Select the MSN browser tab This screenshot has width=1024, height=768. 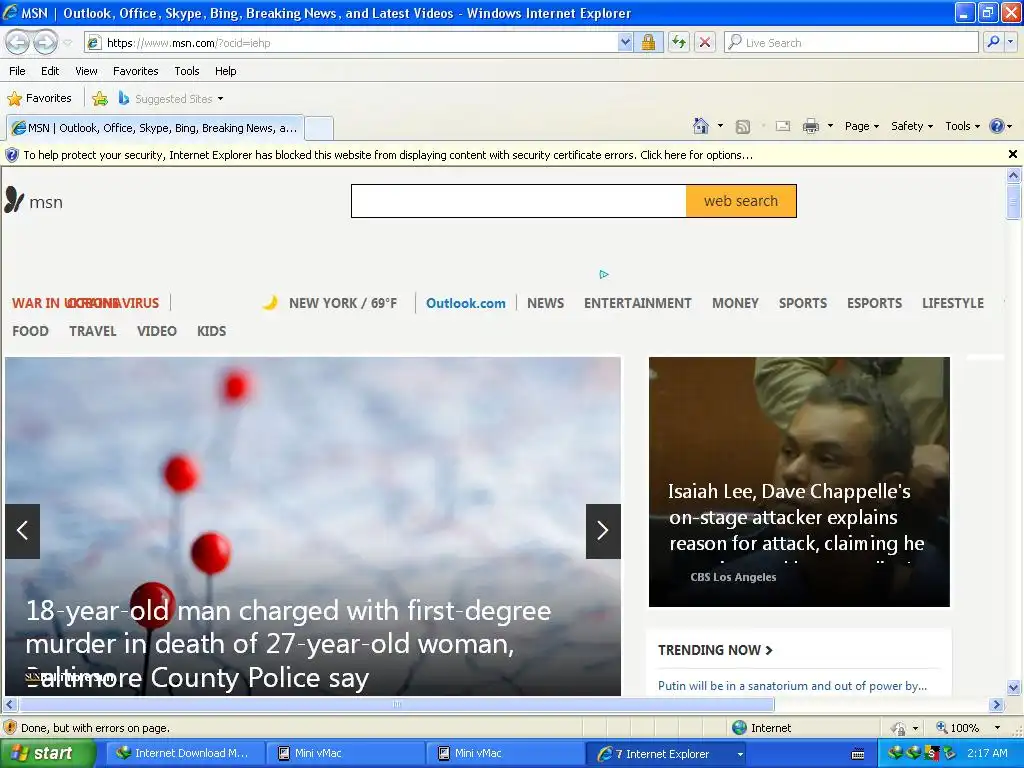pyautogui.click(x=155, y=128)
